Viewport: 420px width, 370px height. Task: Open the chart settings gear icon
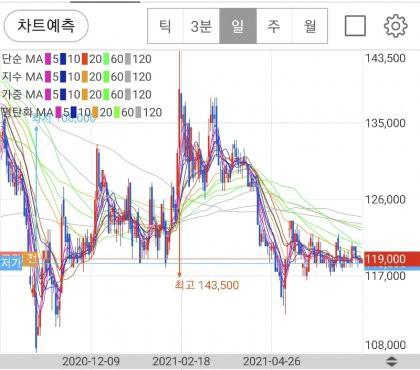pos(396,26)
